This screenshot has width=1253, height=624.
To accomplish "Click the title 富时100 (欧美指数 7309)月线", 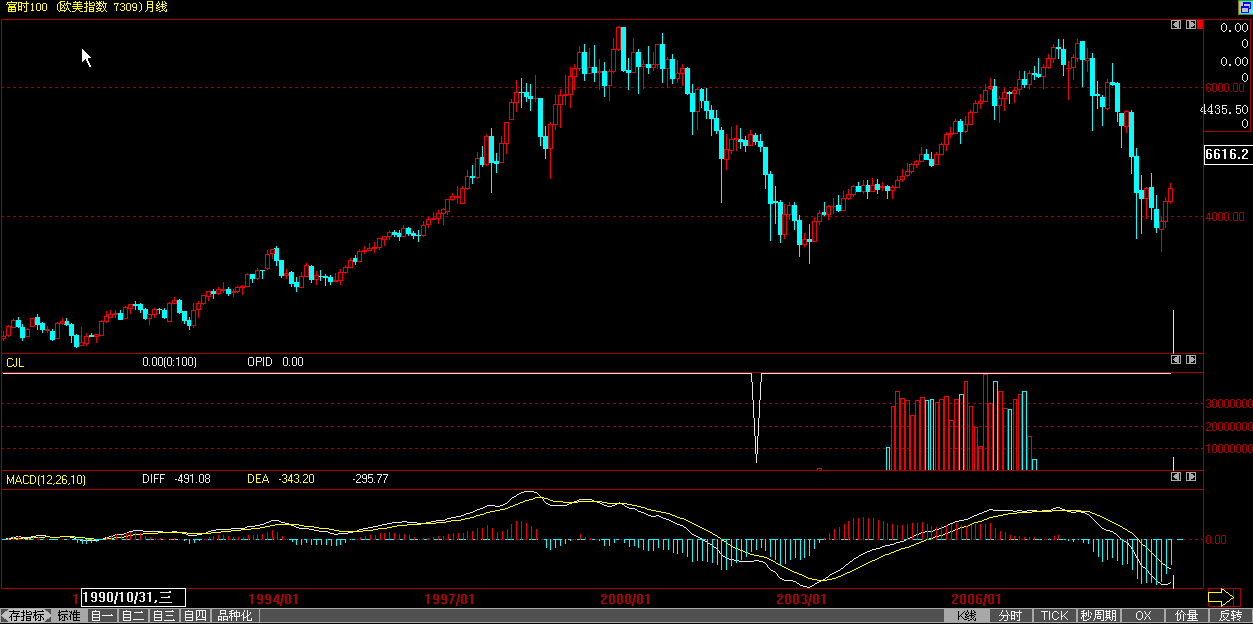I will point(87,7).
